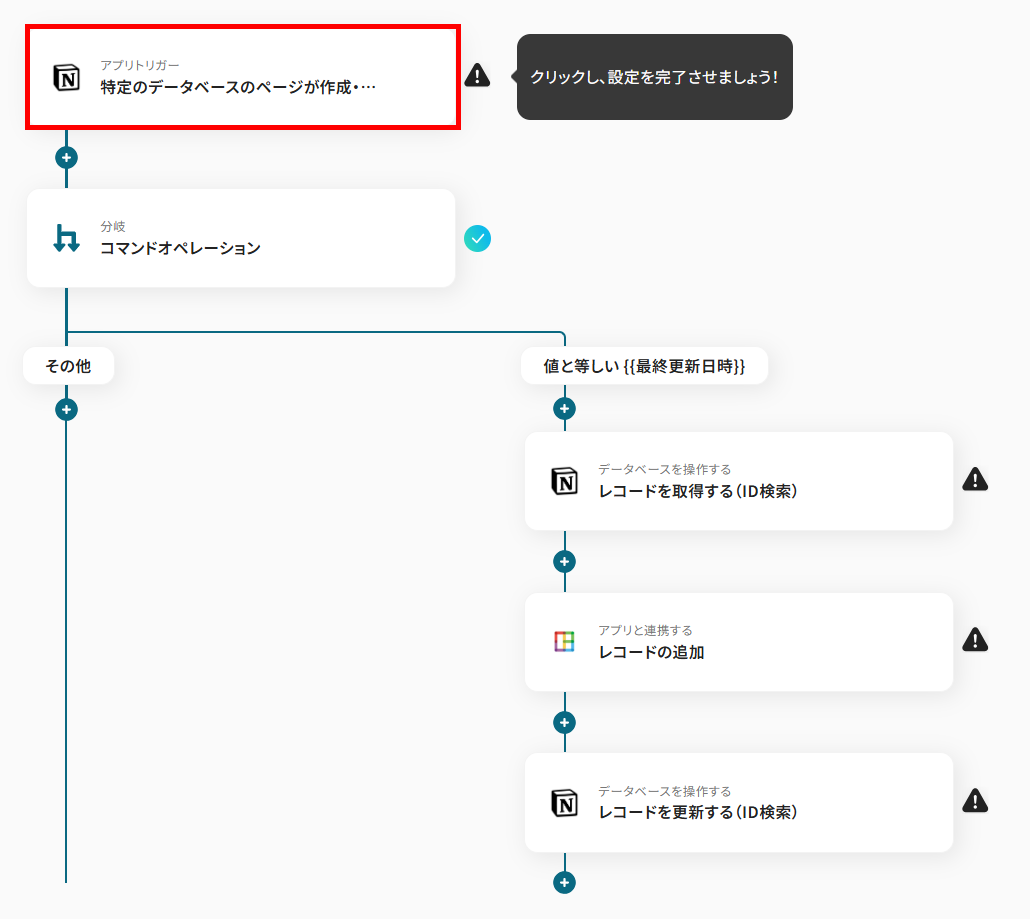Image resolution: width=1030 pixels, height=919 pixels.
Task: Click the dark setup prompt tooltip
Action: [654, 77]
